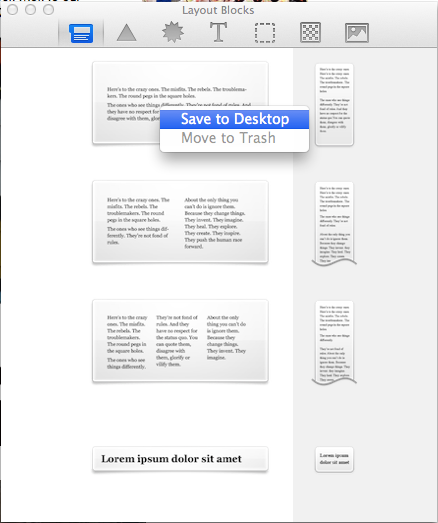Select the Lorem ipsum dolor sit amet heading block

point(180,459)
